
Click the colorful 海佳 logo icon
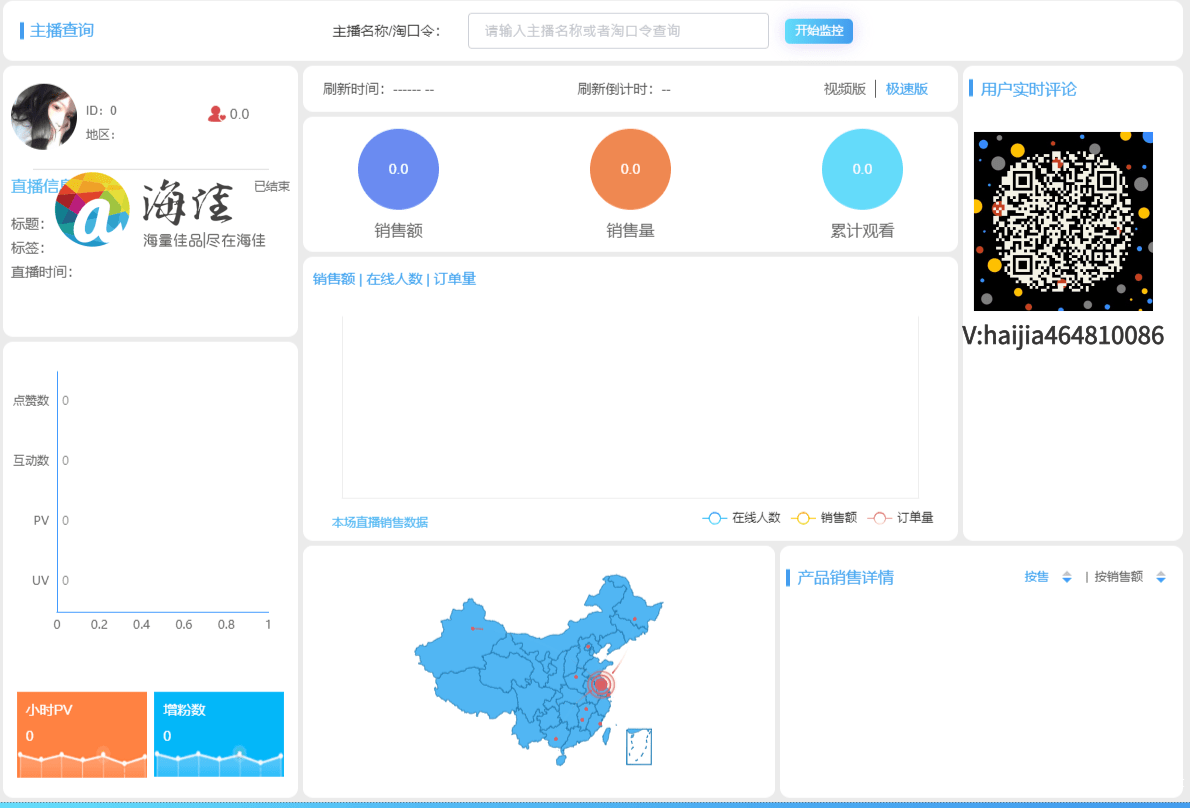pyautogui.click(x=93, y=210)
